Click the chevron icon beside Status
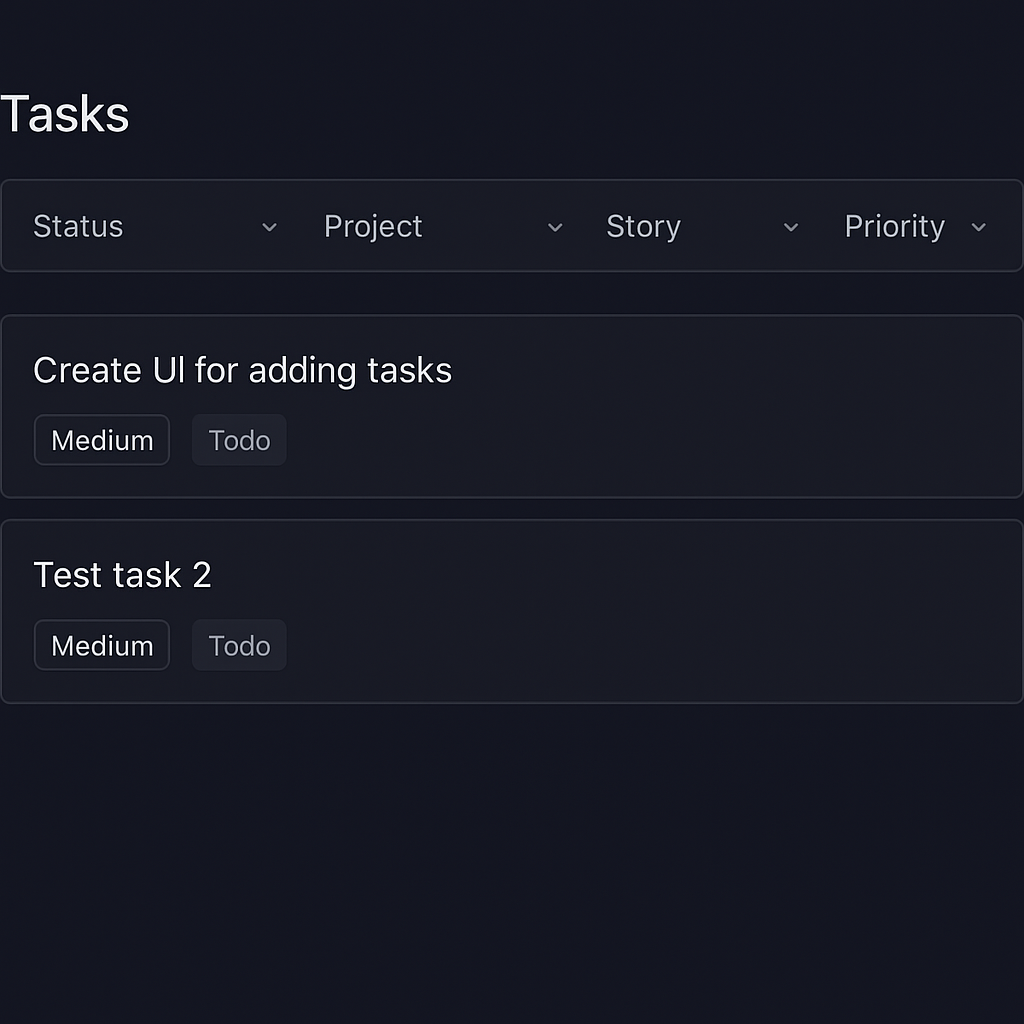Image resolution: width=1024 pixels, height=1024 pixels. (269, 227)
